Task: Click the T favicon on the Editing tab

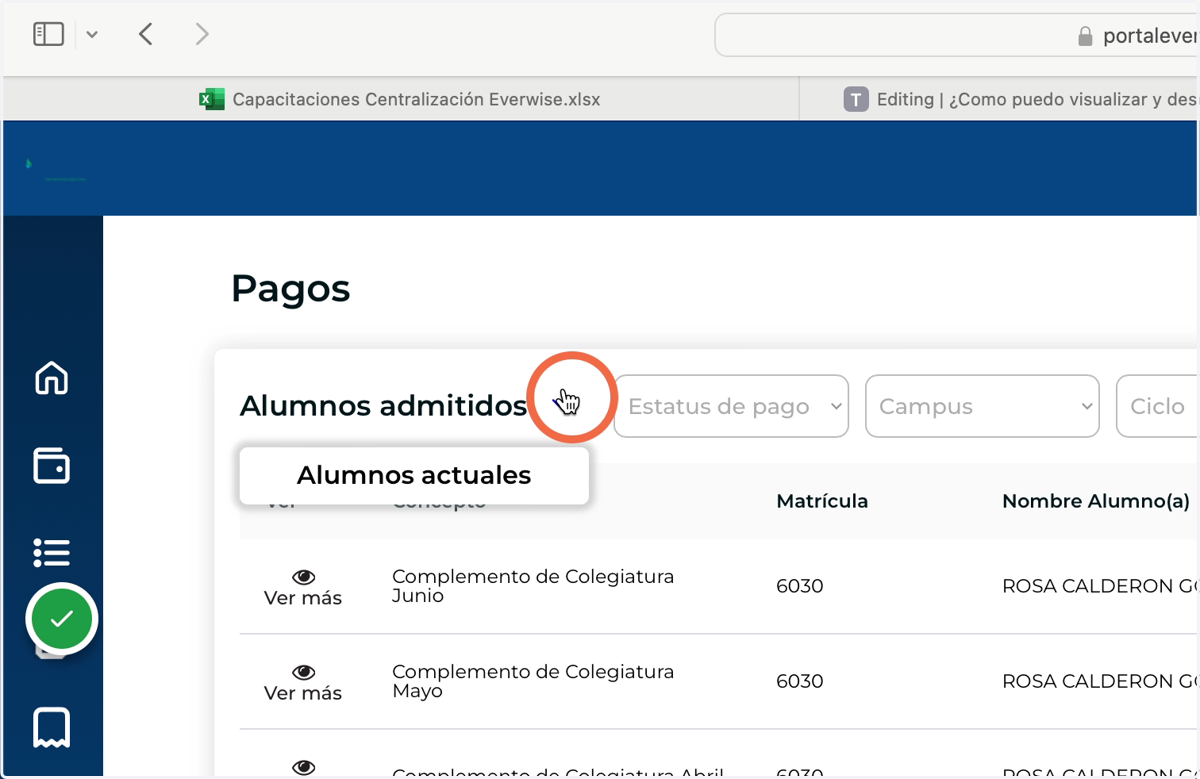Action: 856,99
